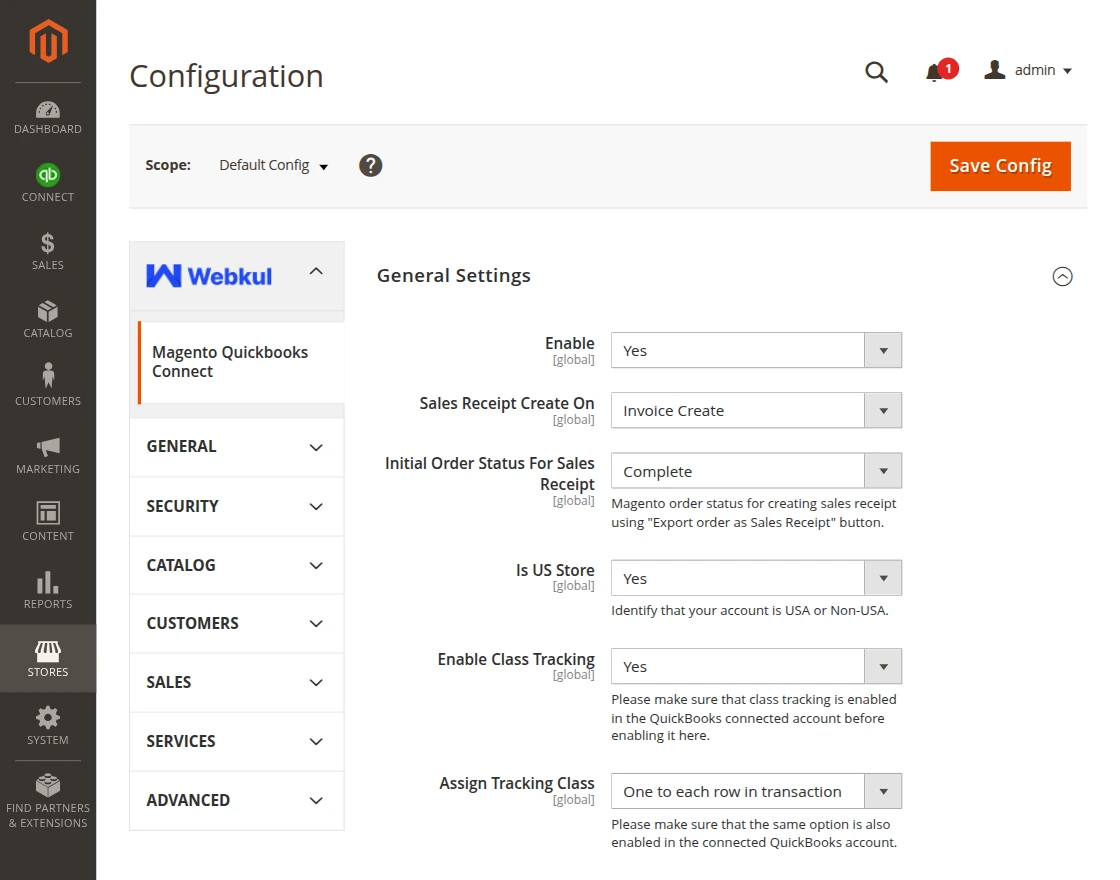Open the admin search magnifier
The height and width of the screenshot is (880, 1120).
pyautogui.click(x=876, y=71)
